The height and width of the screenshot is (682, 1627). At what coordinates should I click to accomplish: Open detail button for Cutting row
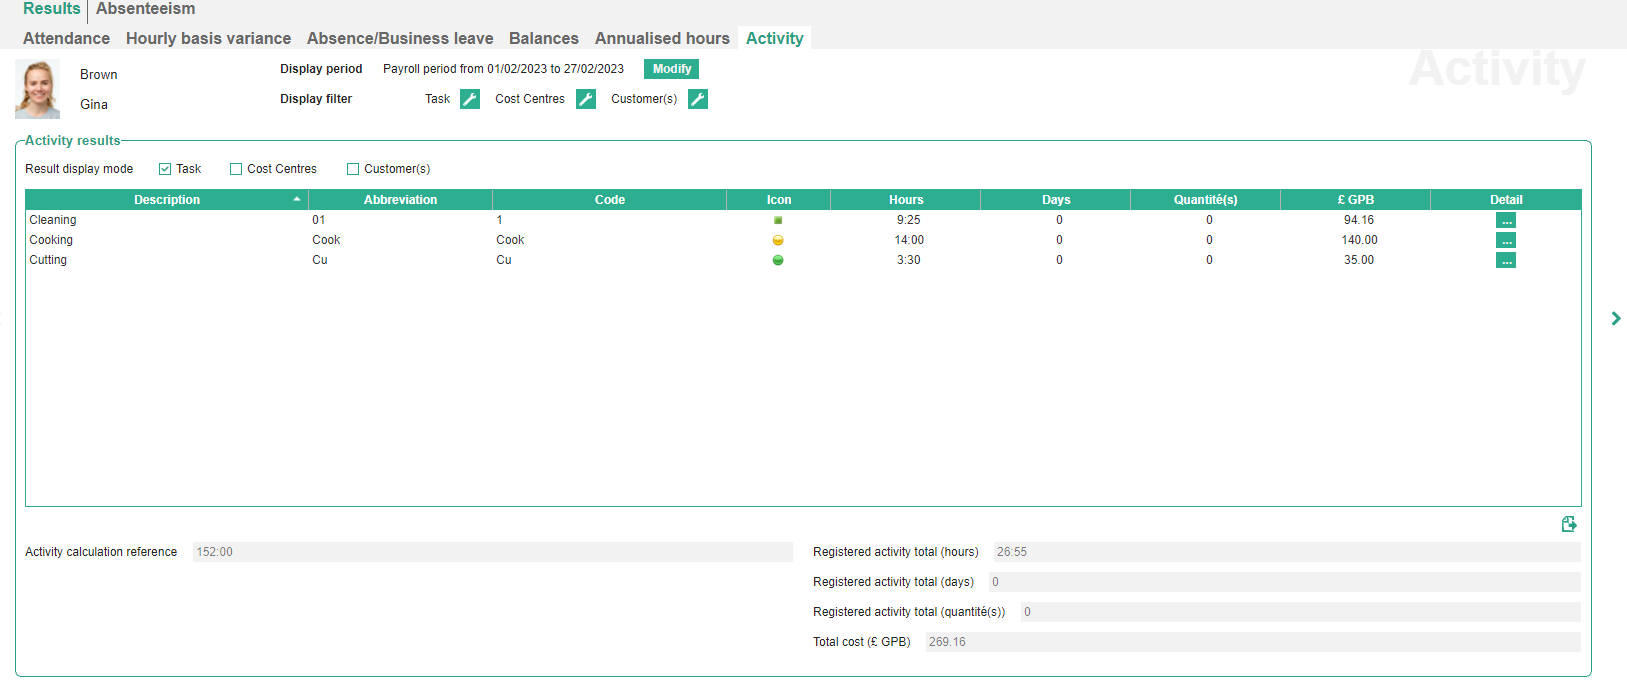pos(1506,260)
